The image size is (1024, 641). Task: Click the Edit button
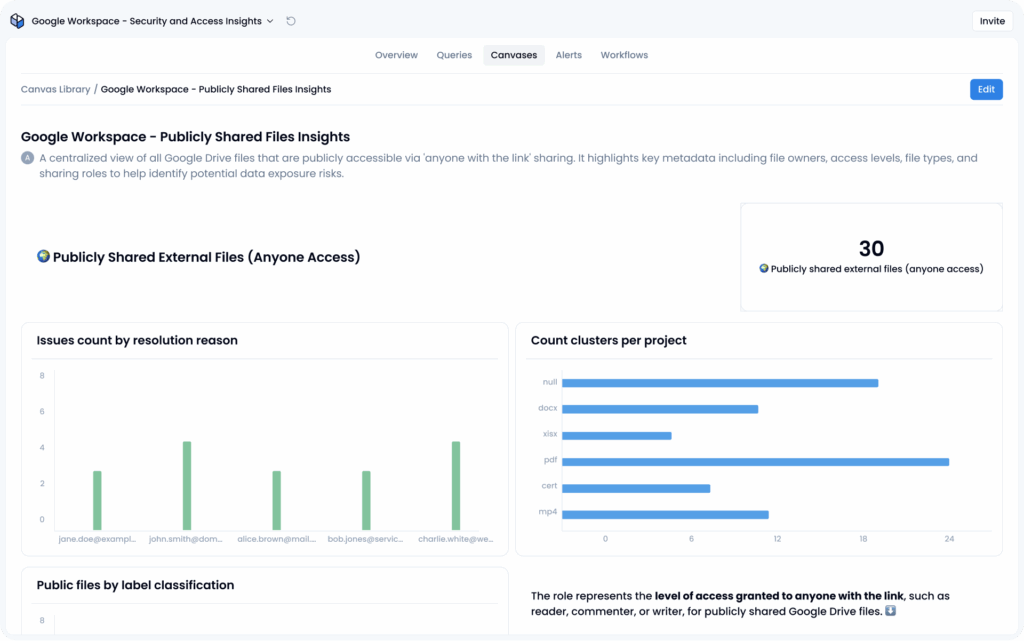[x=986, y=89]
